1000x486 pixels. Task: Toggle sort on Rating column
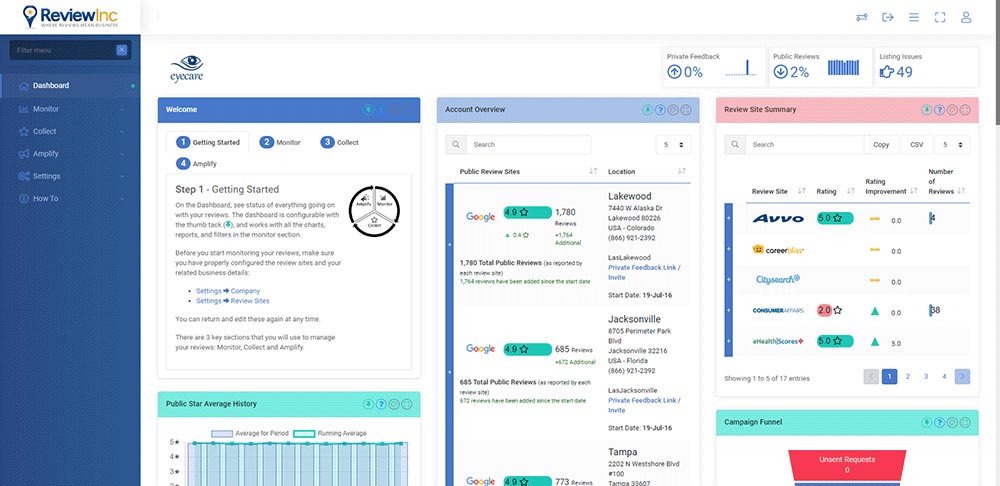click(850, 191)
